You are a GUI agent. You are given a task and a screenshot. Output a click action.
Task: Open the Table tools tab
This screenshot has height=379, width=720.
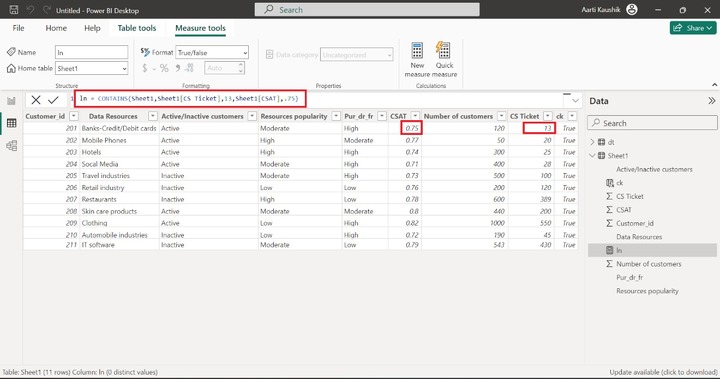point(137,28)
